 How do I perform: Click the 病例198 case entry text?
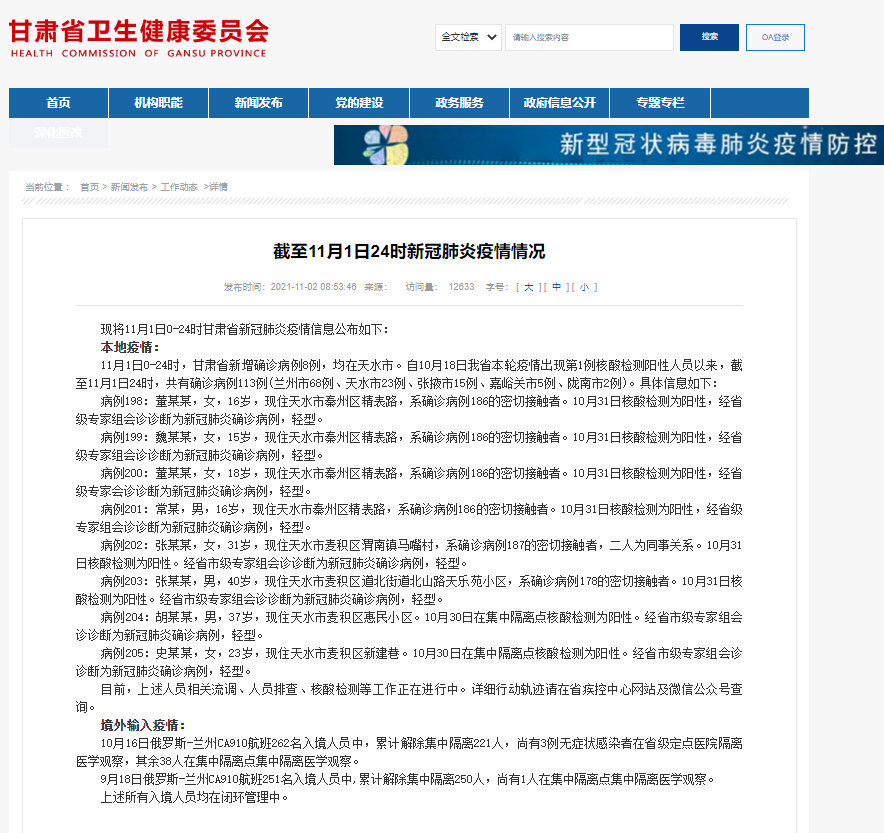409,410
